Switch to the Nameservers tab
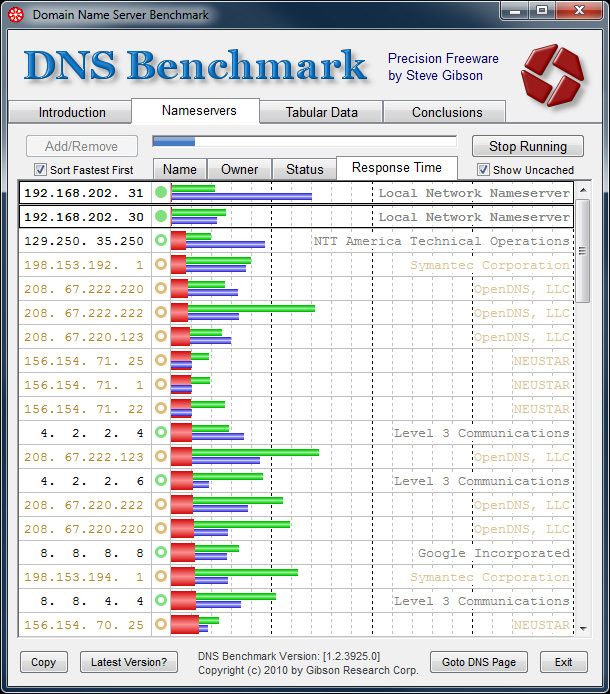 [x=195, y=111]
